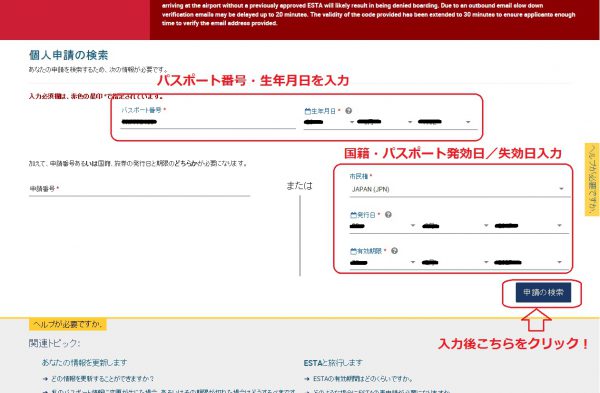Image resolution: width=600 pixels, height=393 pixels.
Task: Focus the 申請番号 input field
Action: [x=139, y=189]
